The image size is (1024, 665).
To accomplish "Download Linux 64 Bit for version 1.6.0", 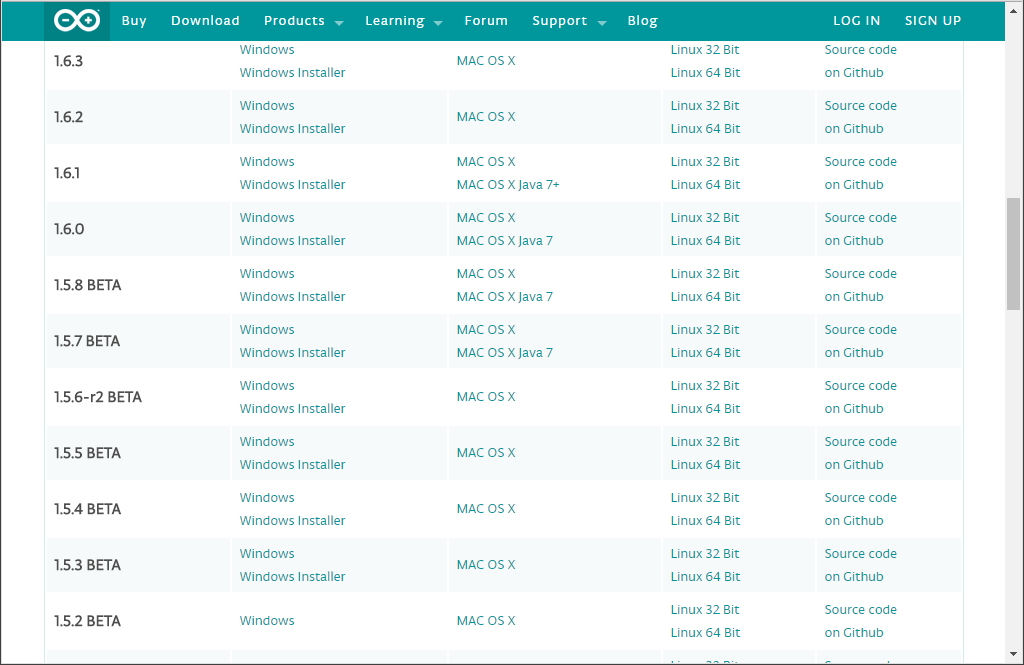I will coord(705,241).
